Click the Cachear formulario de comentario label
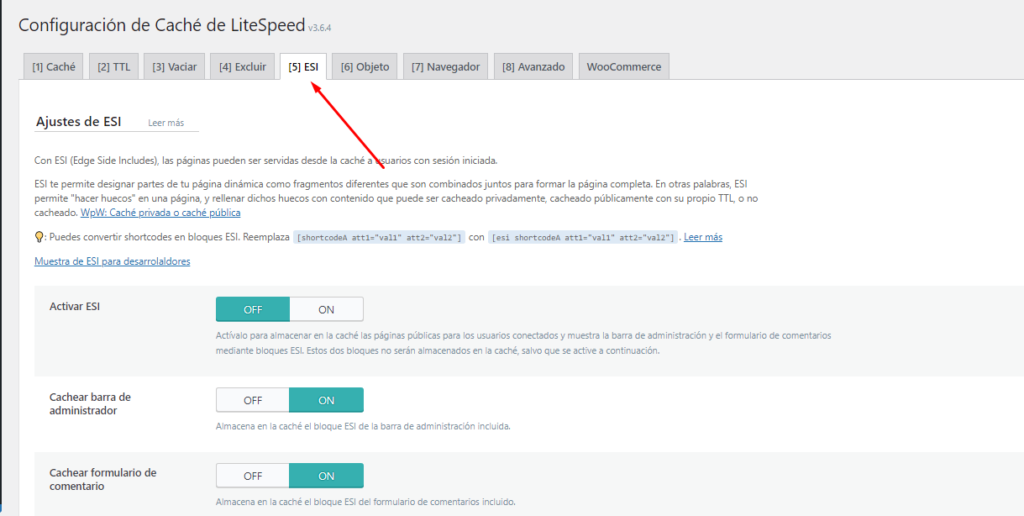The width and height of the screenshot is (1024, 516). pyautogui.click(x=103, y=479)
